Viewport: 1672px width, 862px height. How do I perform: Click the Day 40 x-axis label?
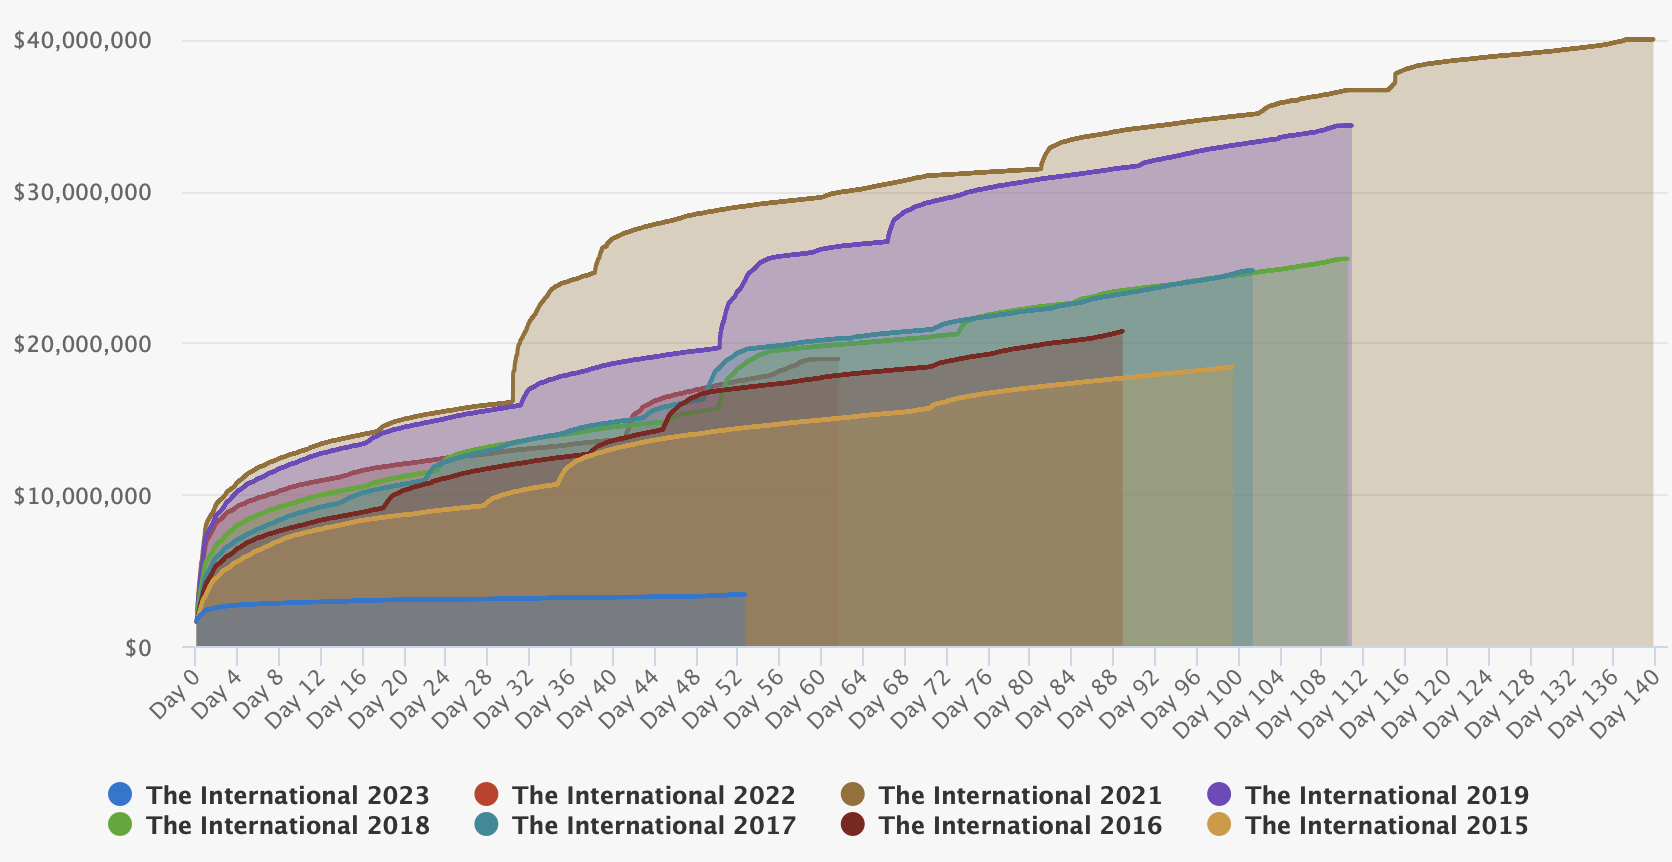click(588, 698)
